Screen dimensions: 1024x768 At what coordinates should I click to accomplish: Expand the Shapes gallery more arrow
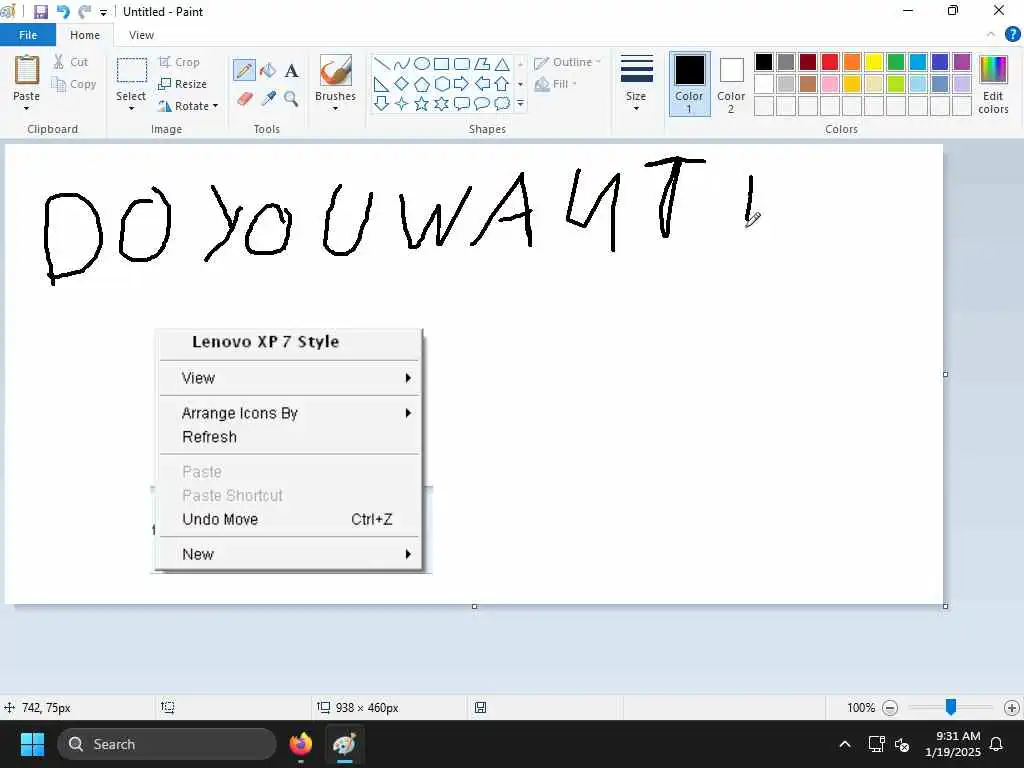(520, 103)
